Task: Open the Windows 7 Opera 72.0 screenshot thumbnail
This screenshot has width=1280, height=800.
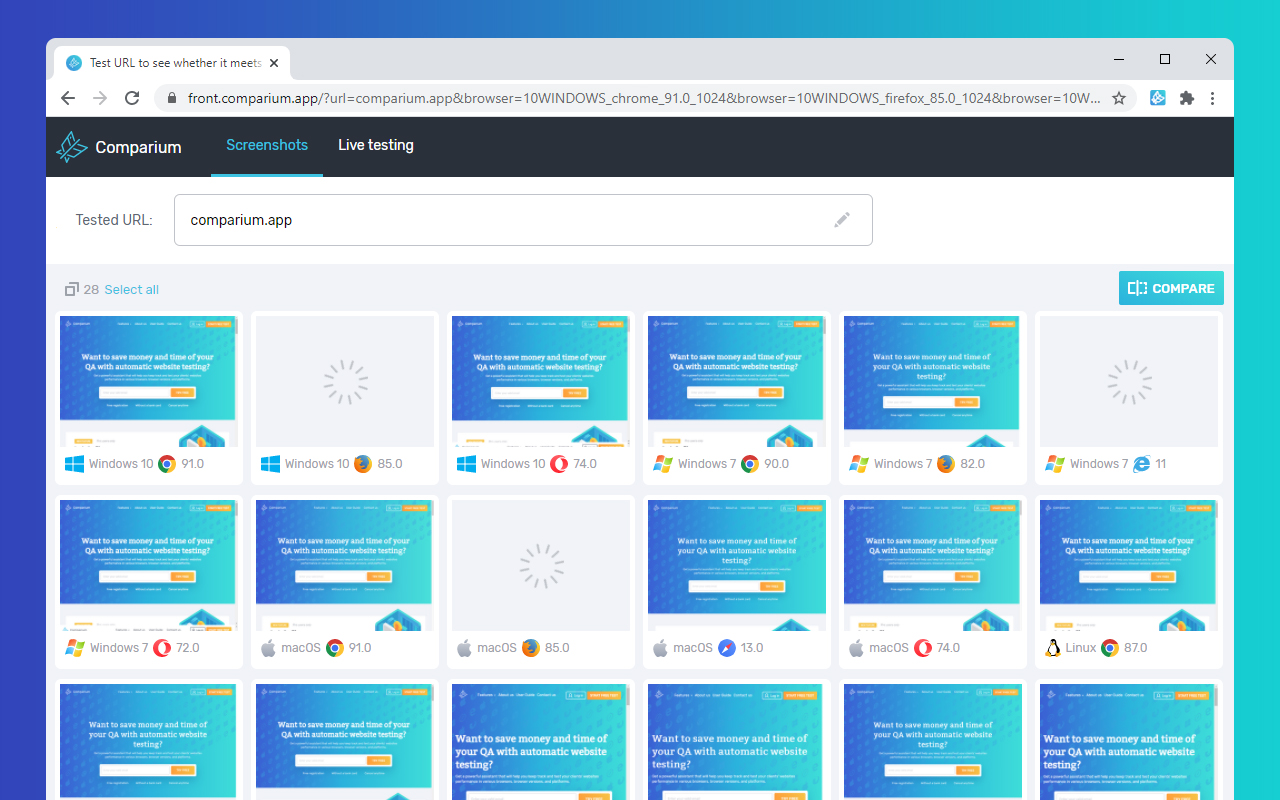Action: 148,565
